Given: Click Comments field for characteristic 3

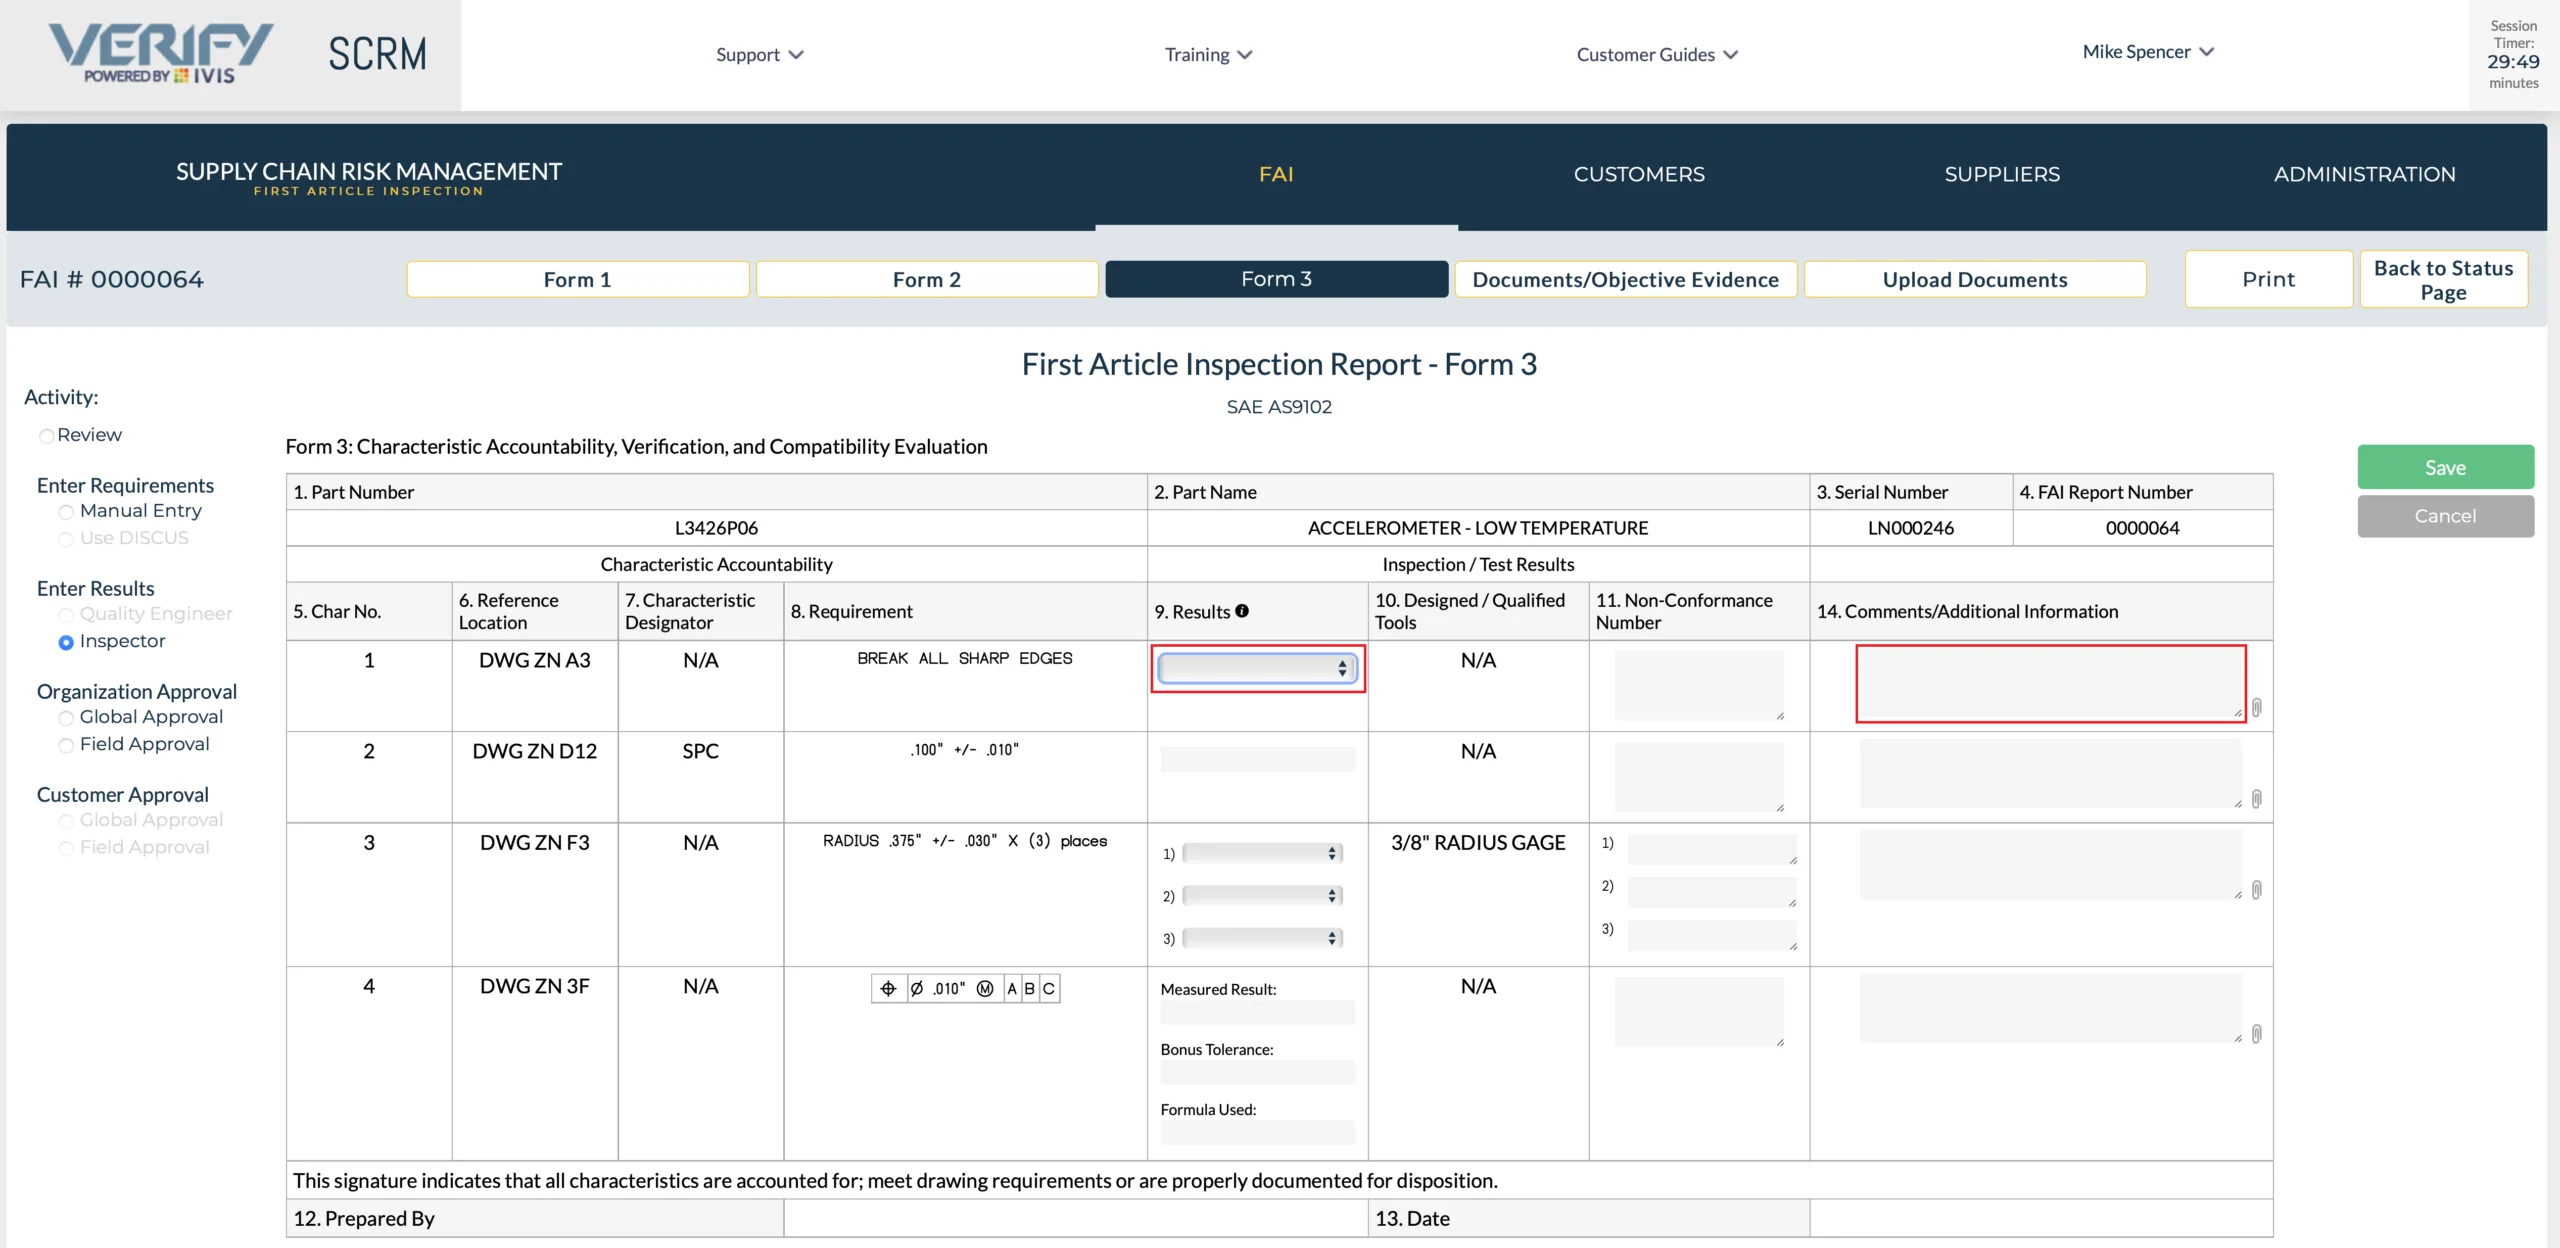Looking at the screenshot, I should (x=2050, y=865).
